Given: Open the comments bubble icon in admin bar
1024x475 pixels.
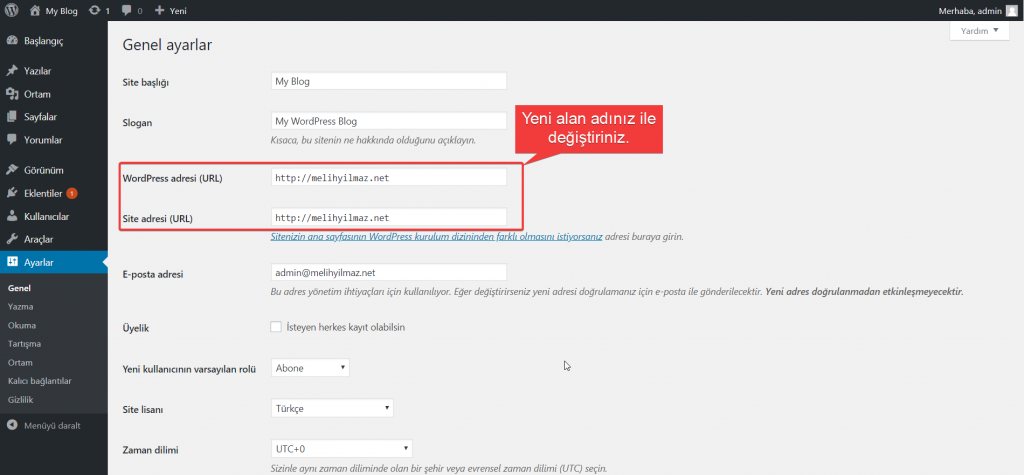Looking at the screenshot, I should (x=127, y=11).
